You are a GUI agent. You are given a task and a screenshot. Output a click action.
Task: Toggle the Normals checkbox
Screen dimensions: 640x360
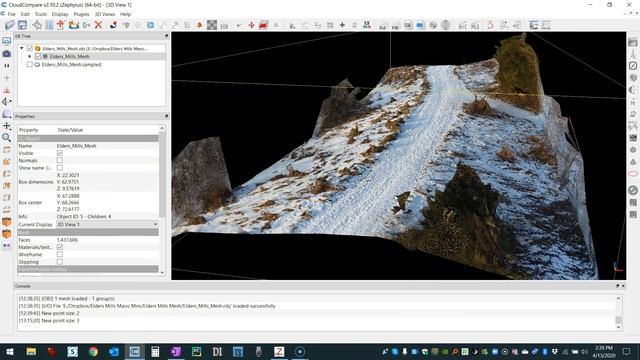click(60, 160)
